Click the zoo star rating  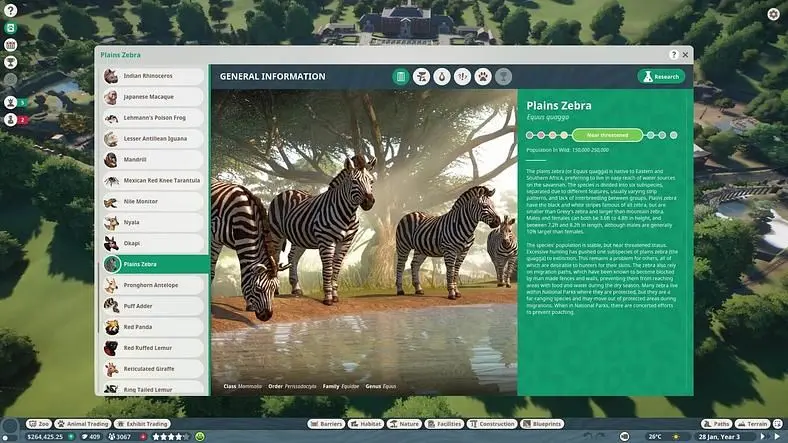tap(171, 437)
